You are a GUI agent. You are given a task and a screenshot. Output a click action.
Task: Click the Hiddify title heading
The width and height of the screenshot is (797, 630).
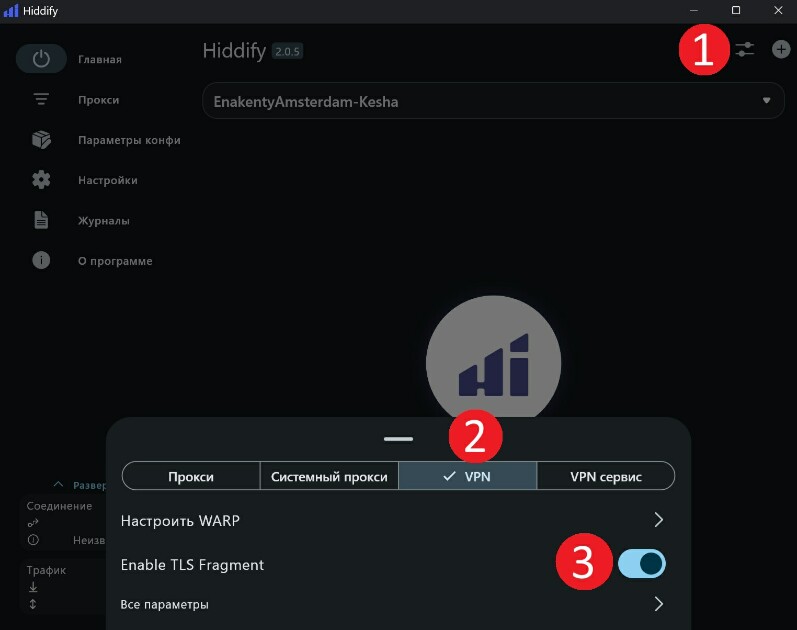coord(234,50)
